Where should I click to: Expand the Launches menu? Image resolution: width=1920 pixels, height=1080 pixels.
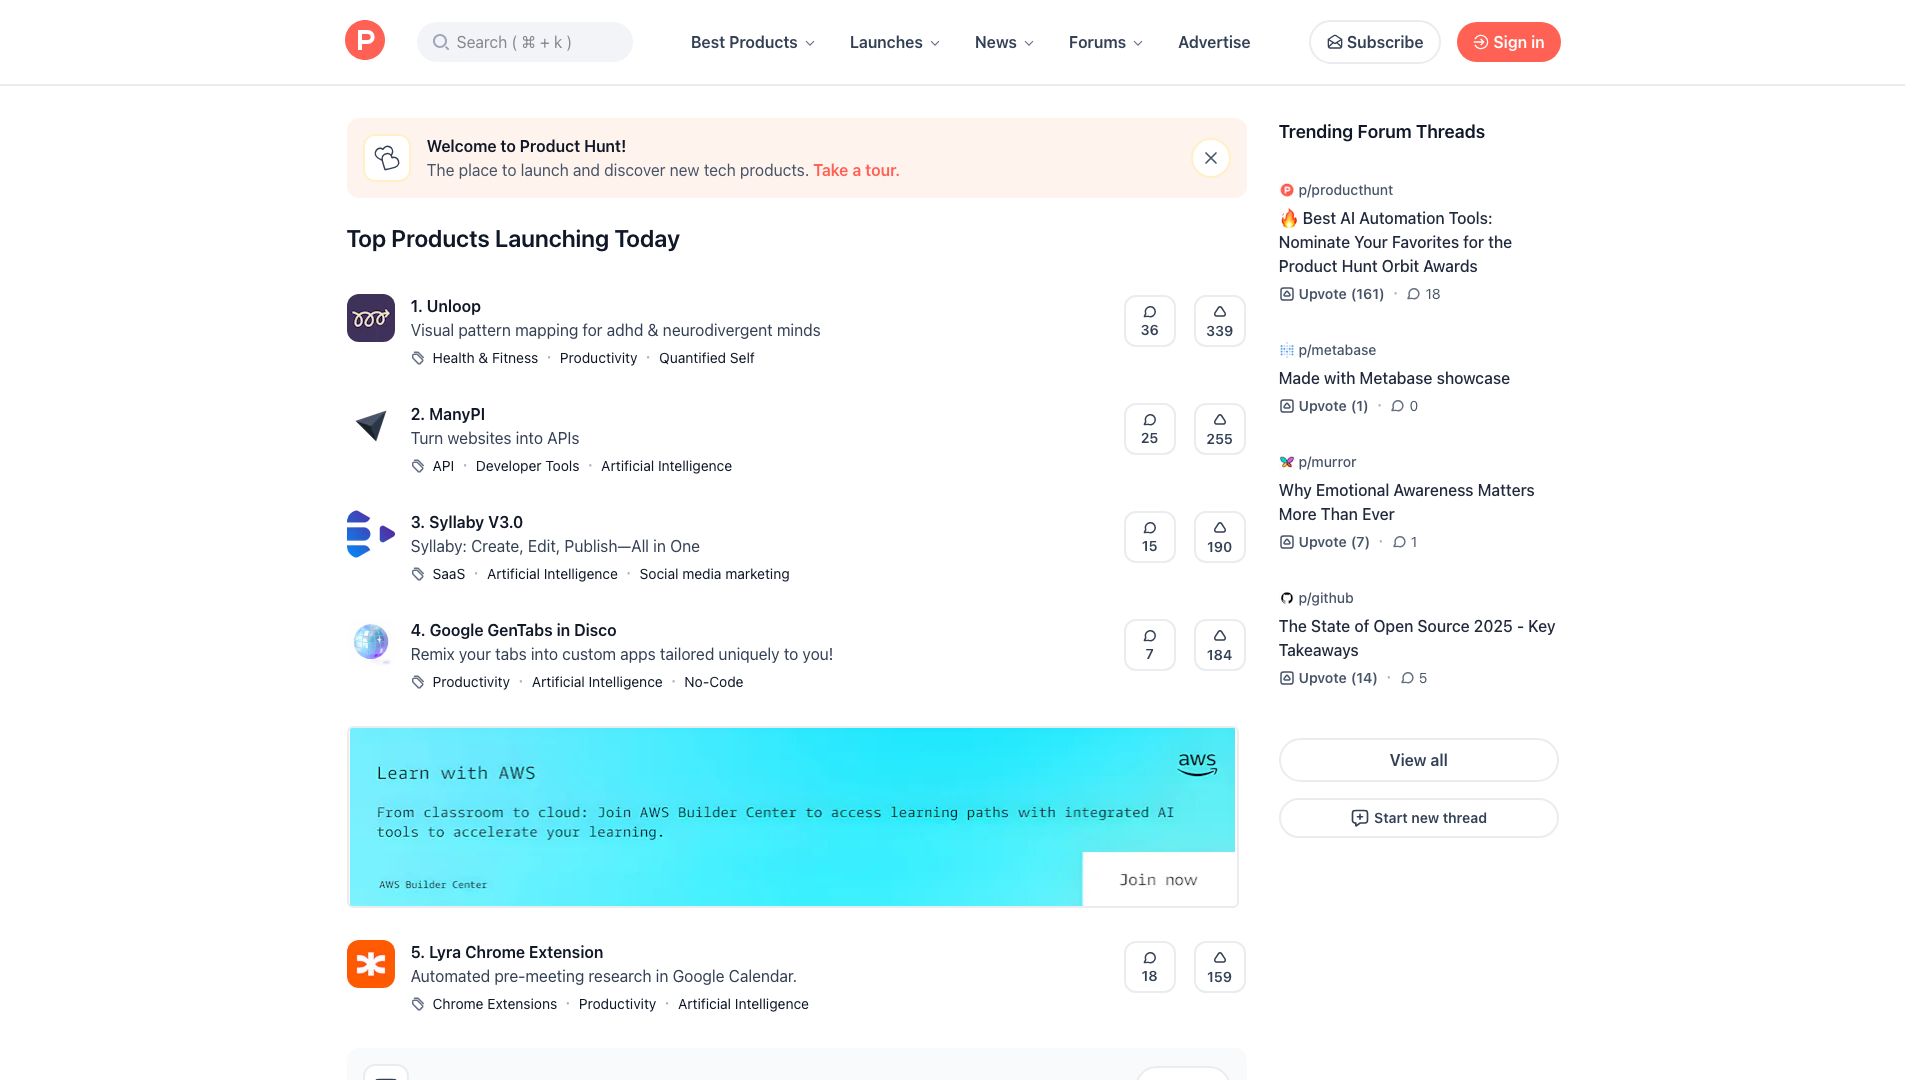pos(893,42)
